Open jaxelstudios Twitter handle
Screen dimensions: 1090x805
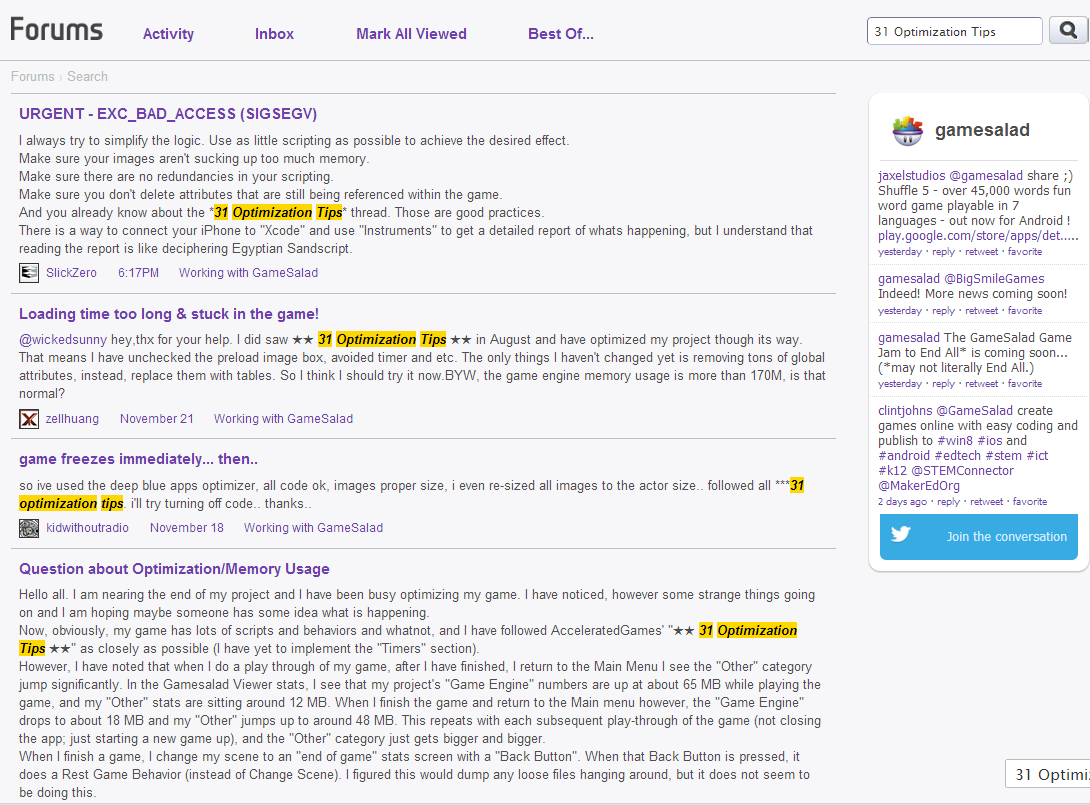coord(911,176)
